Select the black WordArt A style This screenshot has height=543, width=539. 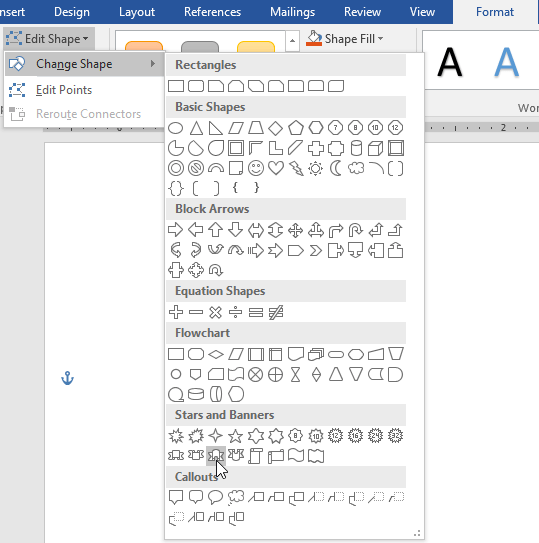449,62
